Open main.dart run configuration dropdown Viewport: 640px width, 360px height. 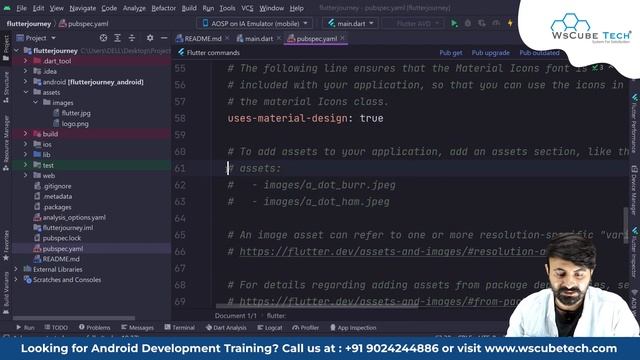pos(351,24)
